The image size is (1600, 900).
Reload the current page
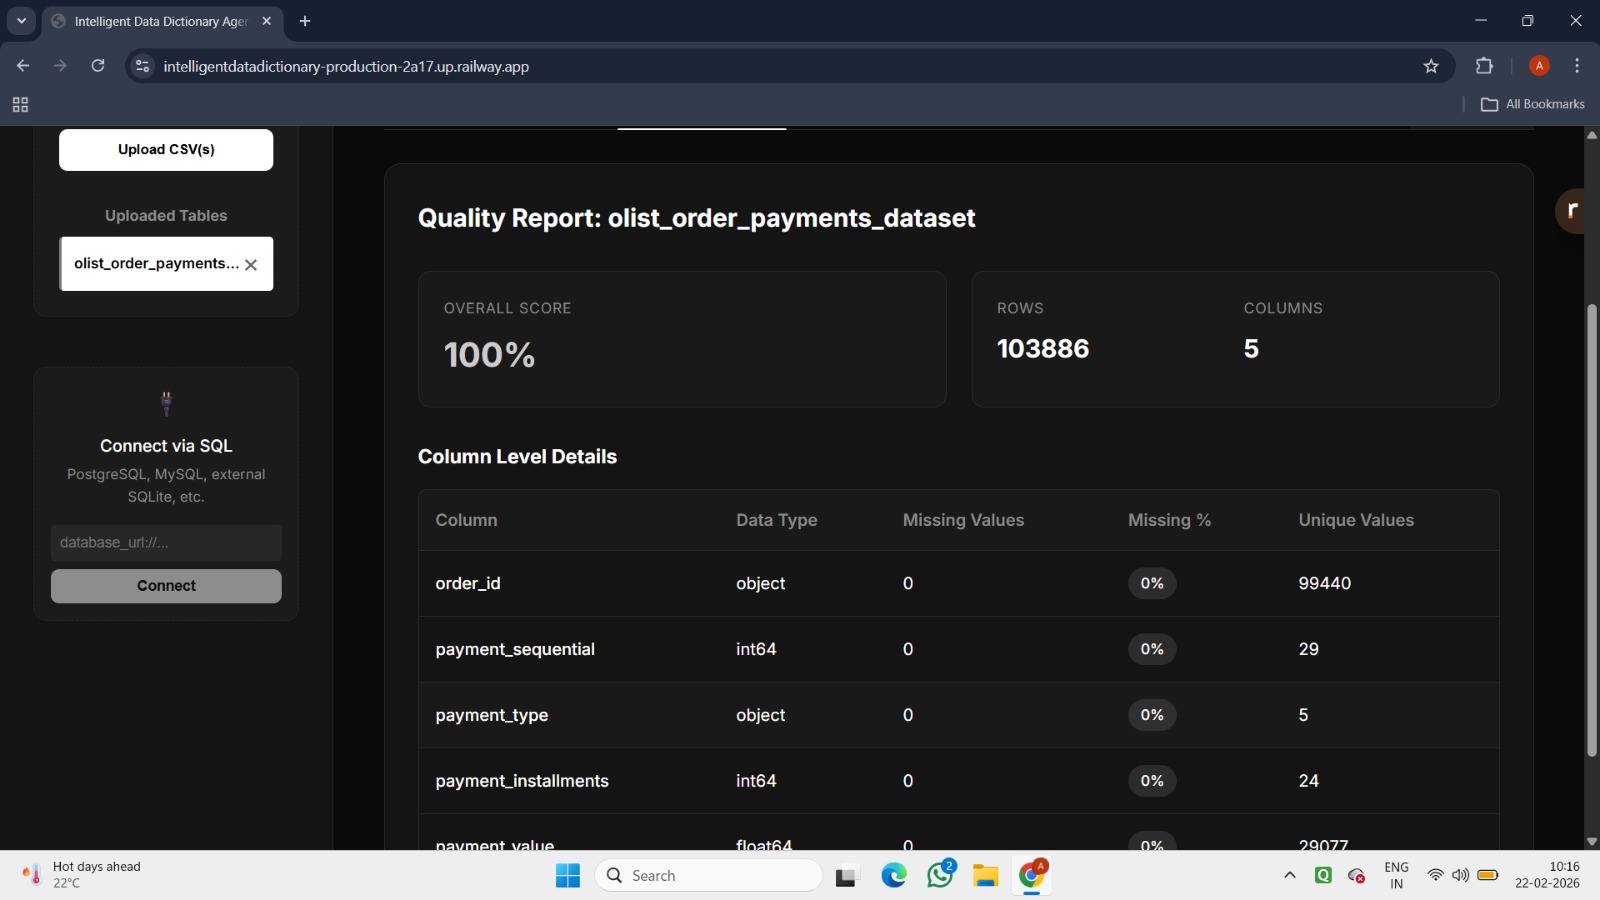(x=98, y=66)
